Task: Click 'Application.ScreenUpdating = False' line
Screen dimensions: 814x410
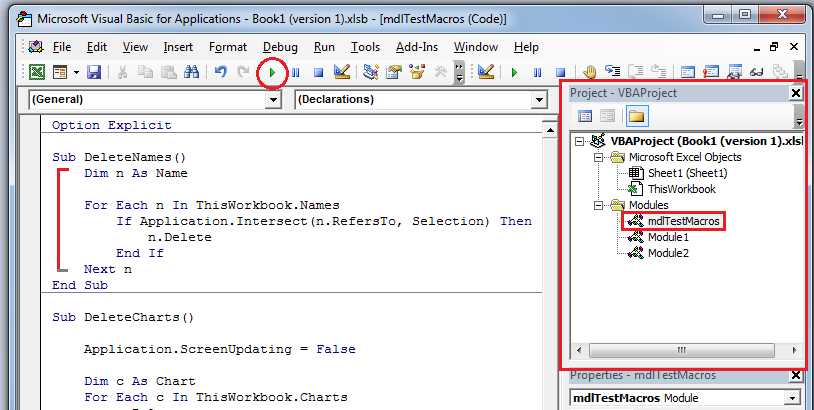Action: [220, 349]
